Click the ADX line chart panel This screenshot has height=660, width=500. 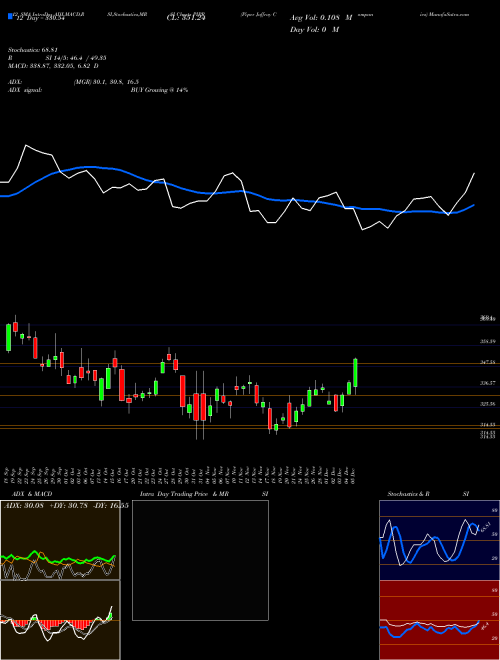(60, 540)
